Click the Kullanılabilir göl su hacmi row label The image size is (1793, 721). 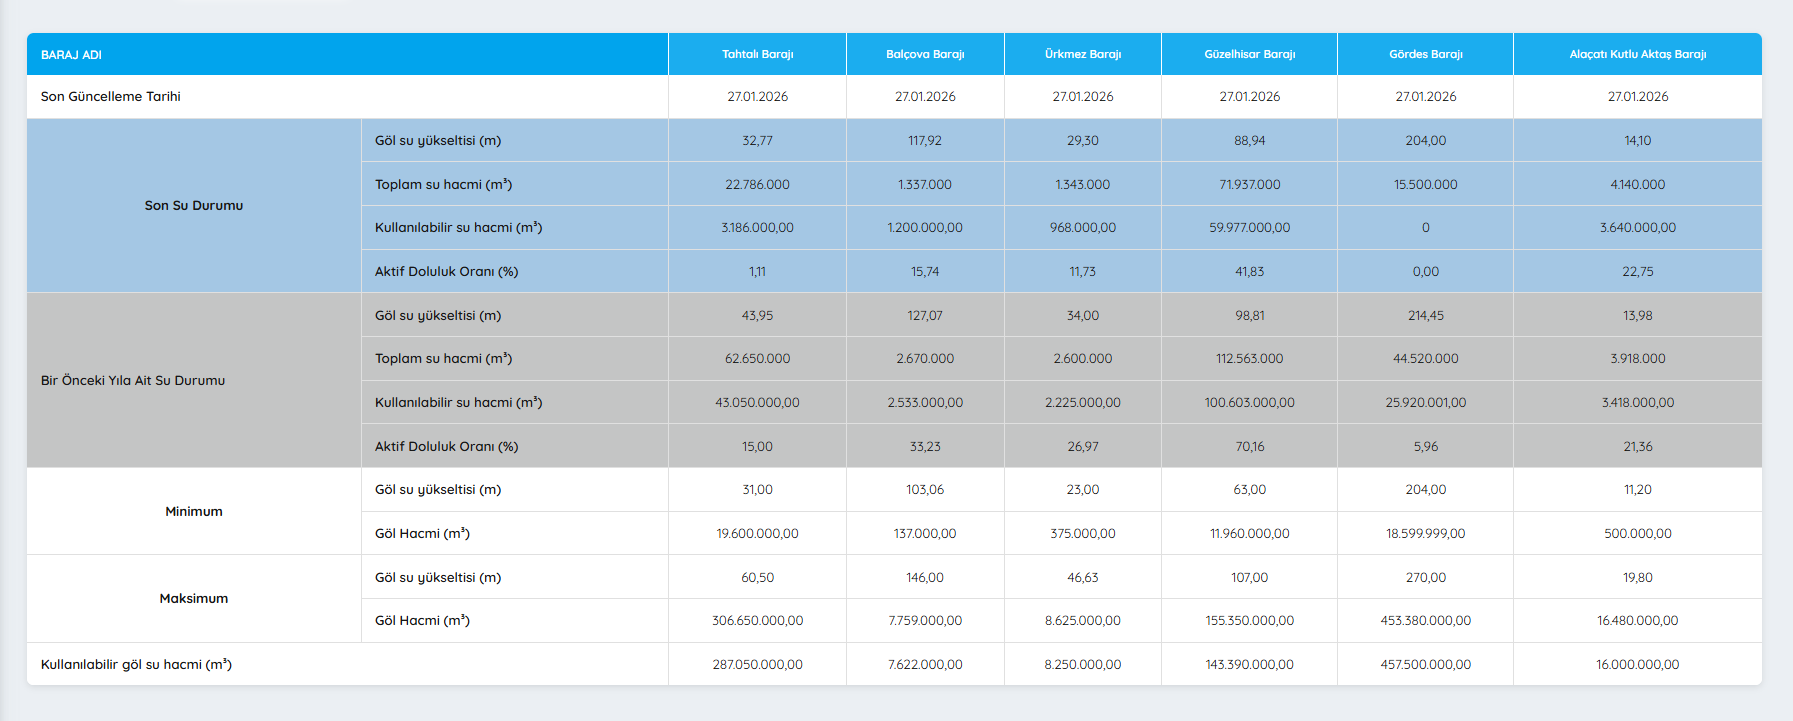click(136, 664)
